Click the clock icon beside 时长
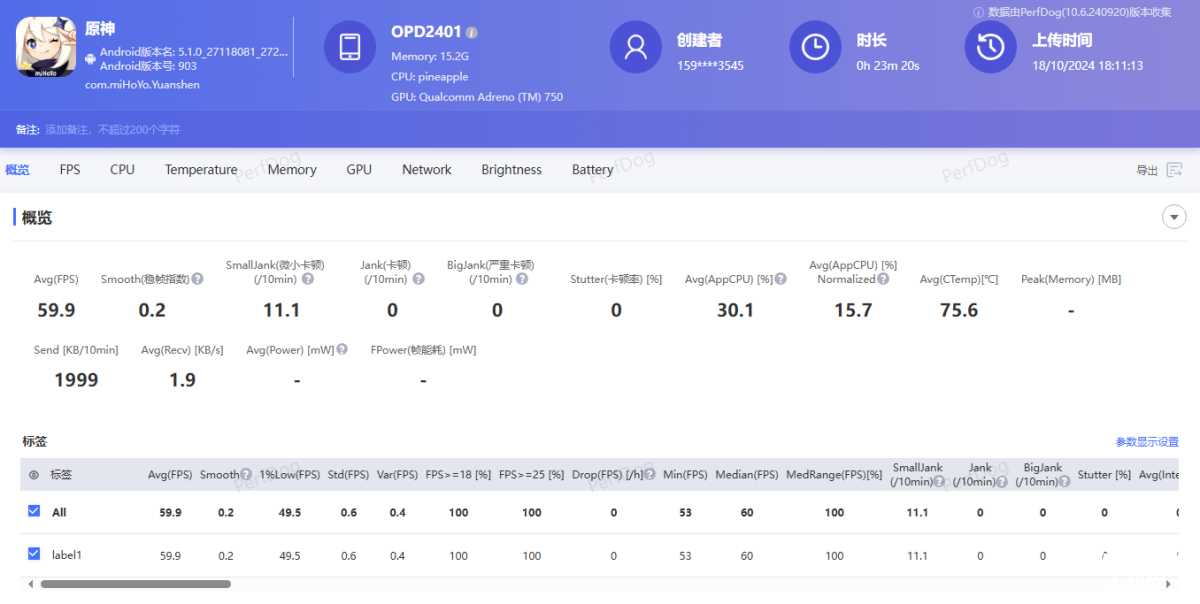This screenshot has width=1200, height=604. (x=815, y=47)
